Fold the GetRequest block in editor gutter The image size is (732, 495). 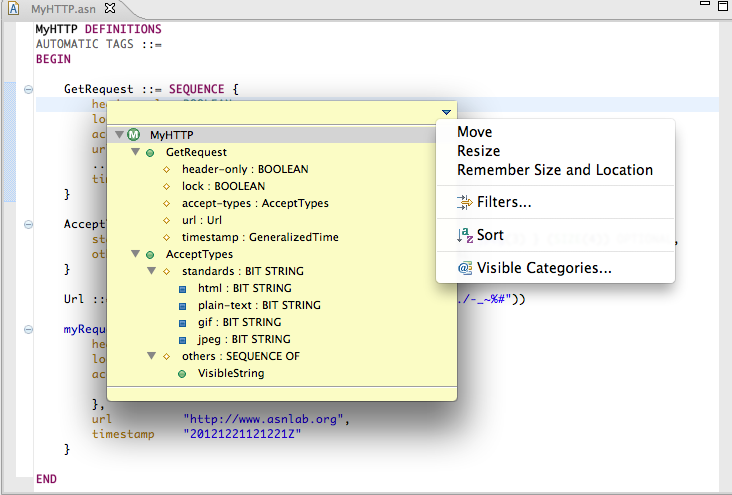coord(28,90)
